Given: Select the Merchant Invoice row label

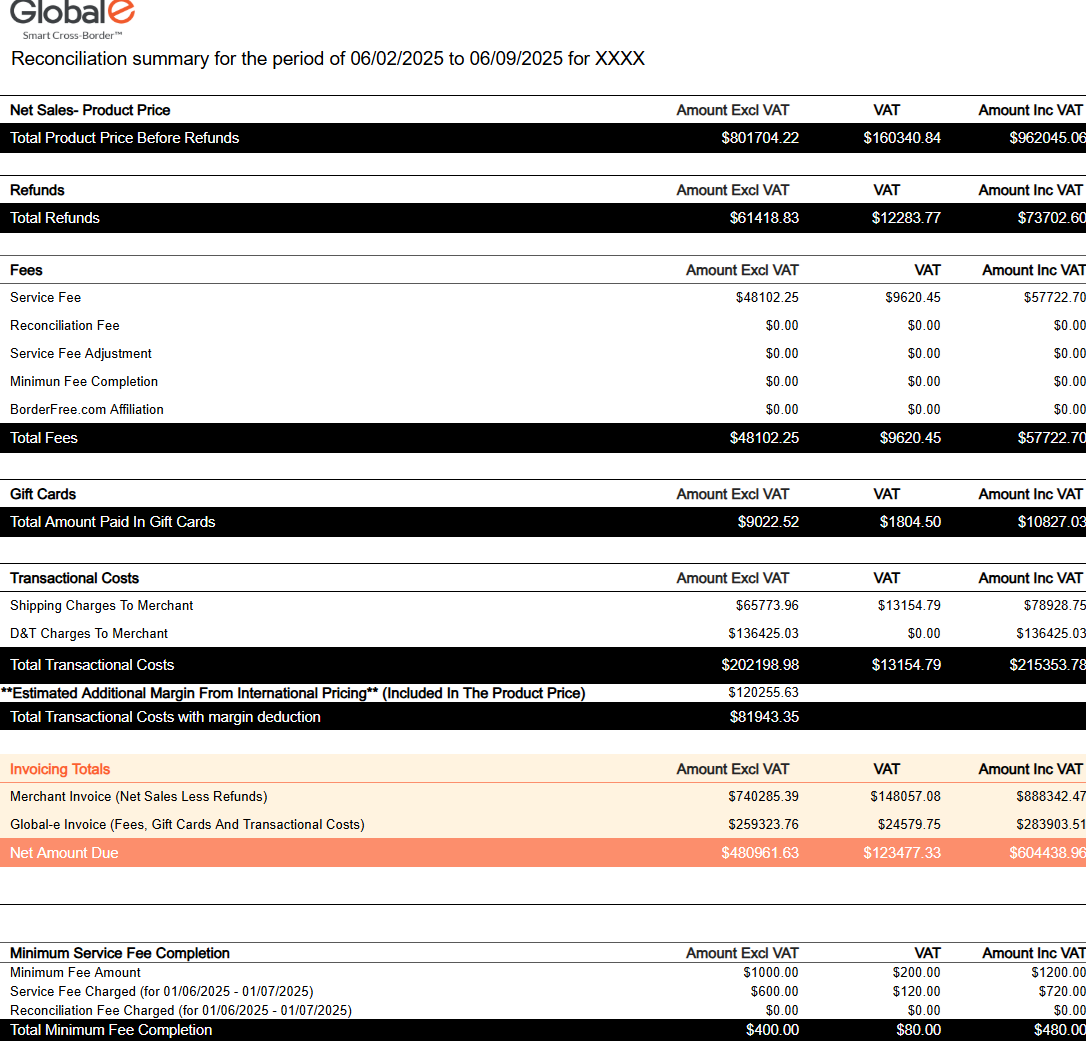Looking at the screenshot, I should click(x=138, y=797).
